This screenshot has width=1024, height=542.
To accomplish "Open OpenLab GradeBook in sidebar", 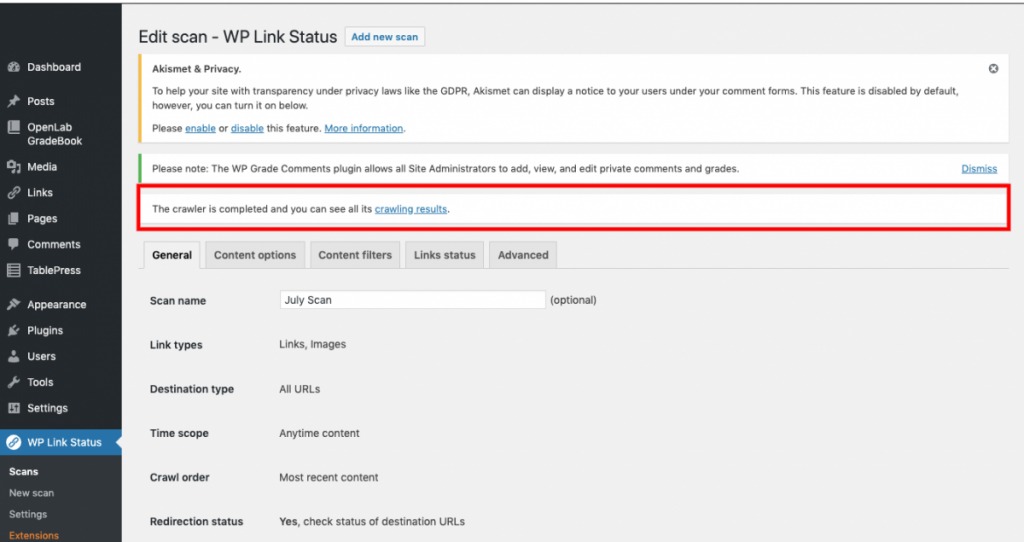I will 54,134.
